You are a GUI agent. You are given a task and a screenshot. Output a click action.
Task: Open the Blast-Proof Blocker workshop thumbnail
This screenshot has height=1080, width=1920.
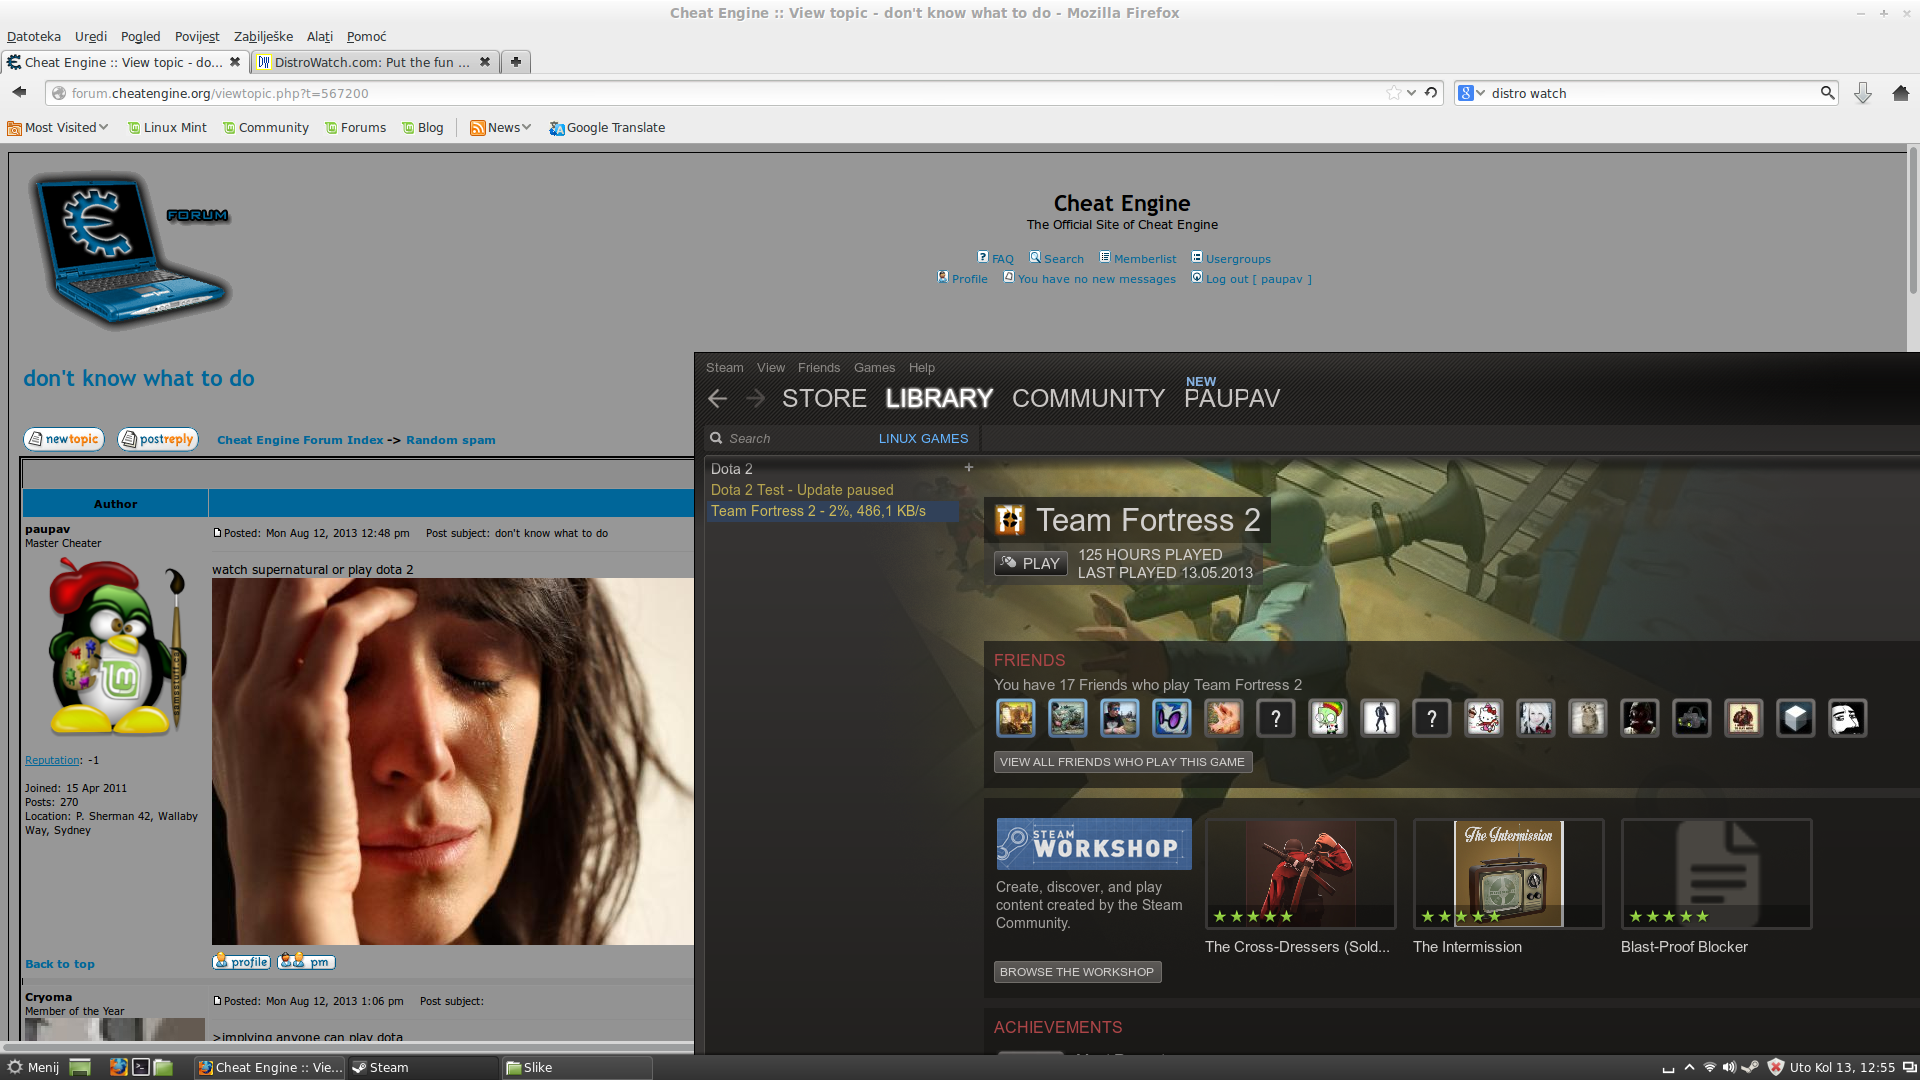pos(1717,874)
